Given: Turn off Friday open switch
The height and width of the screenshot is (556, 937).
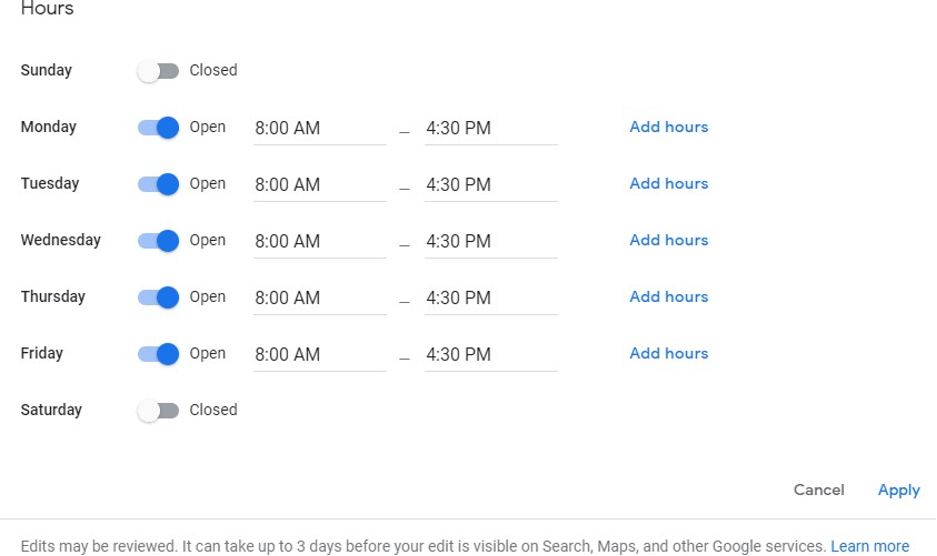Looking at the screenshot, I should pos(158,354).
